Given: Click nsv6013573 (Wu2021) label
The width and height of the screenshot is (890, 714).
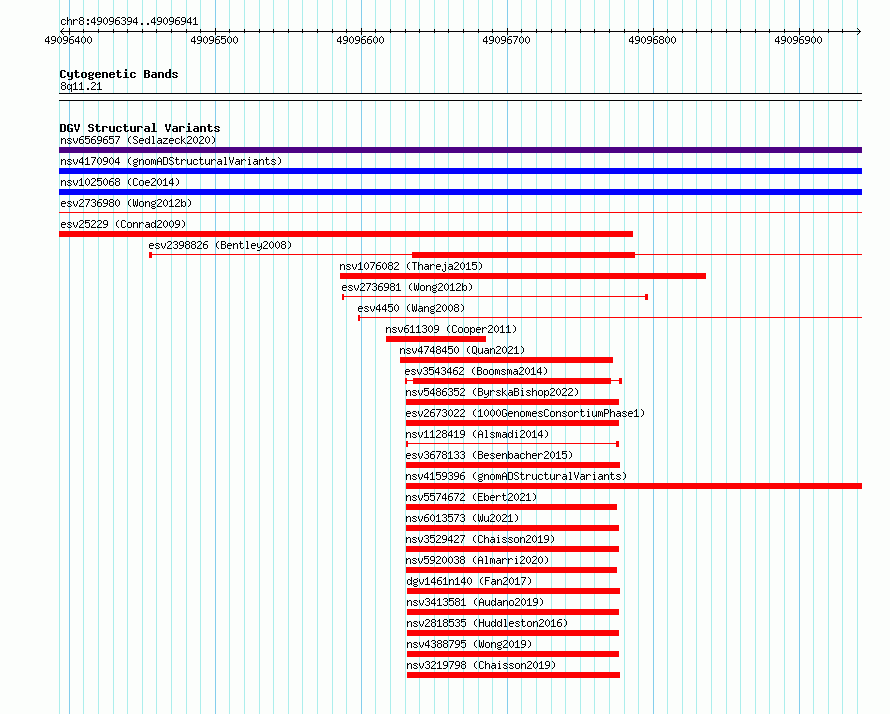Looking at the screenshot, I should coord(462,518).
